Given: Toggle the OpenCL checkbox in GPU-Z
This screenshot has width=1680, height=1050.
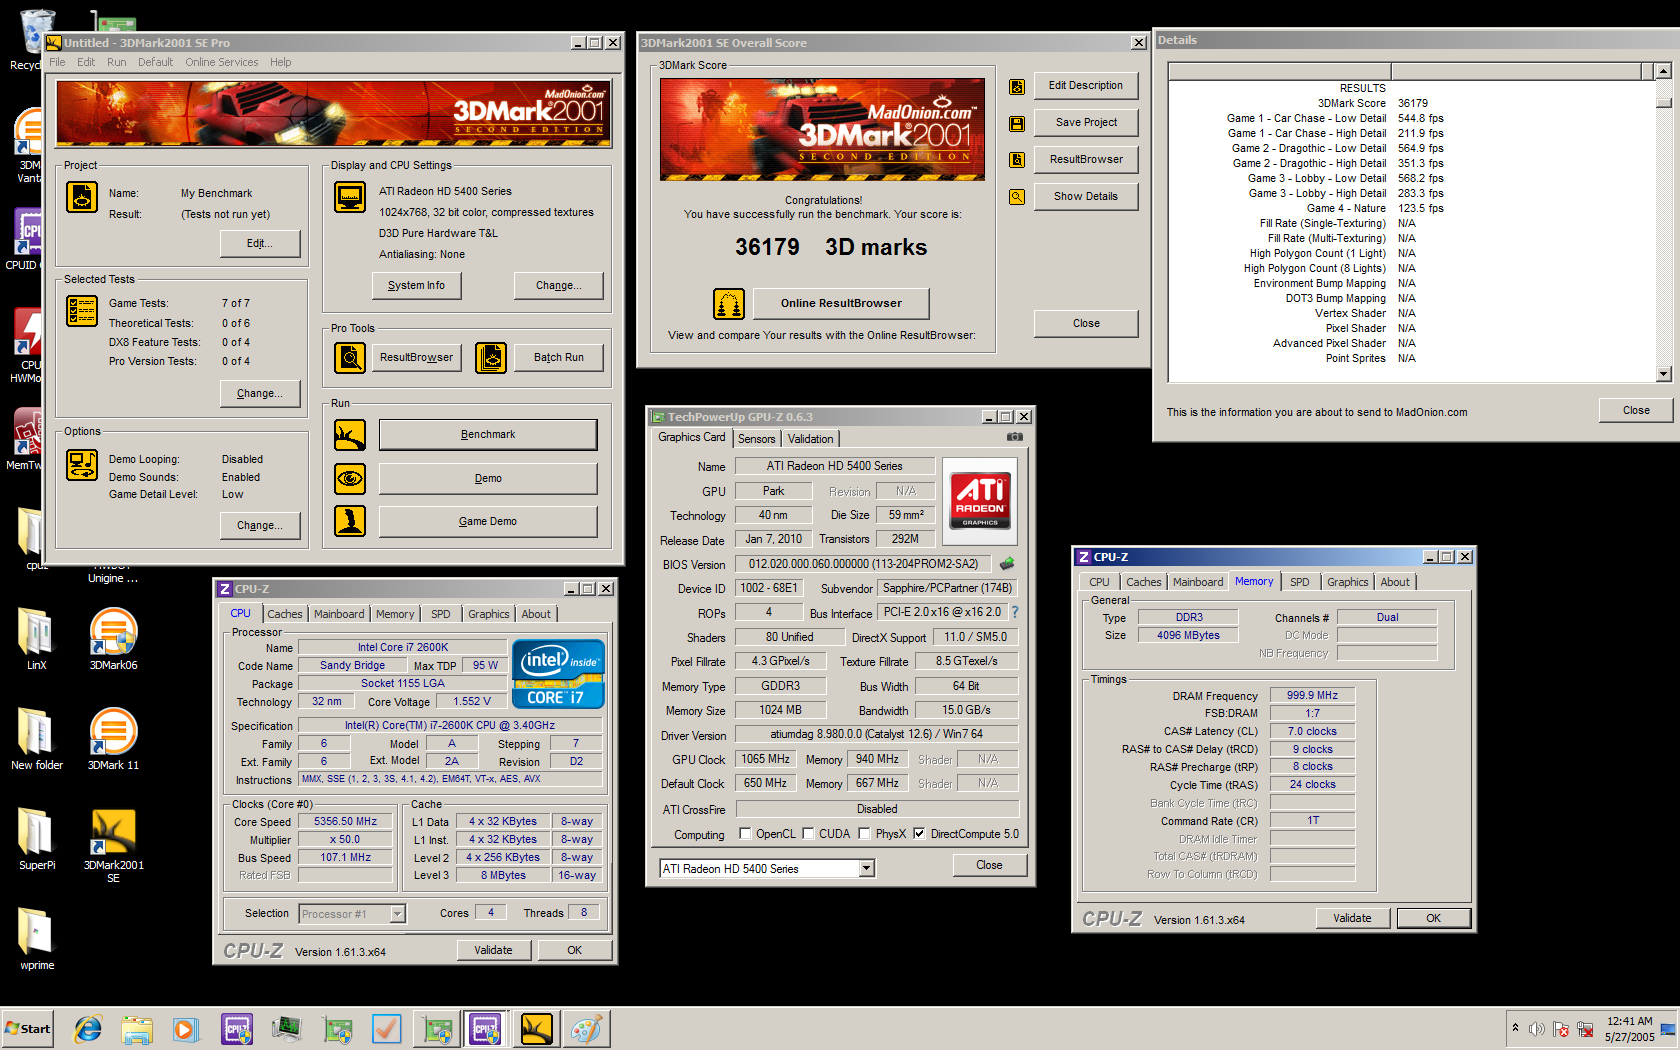Looking at the screenshot, I should (x=745, y=834).
